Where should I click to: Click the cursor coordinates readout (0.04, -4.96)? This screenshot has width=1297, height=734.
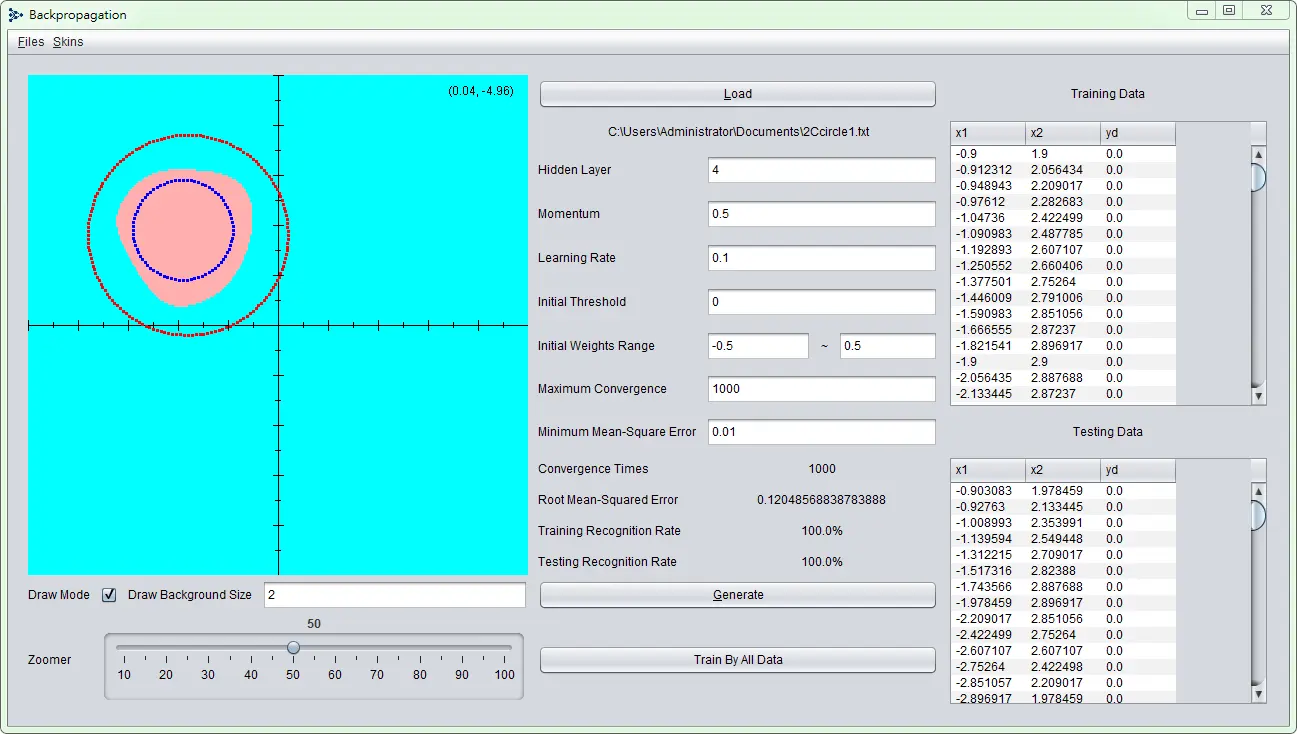point(481,91)
